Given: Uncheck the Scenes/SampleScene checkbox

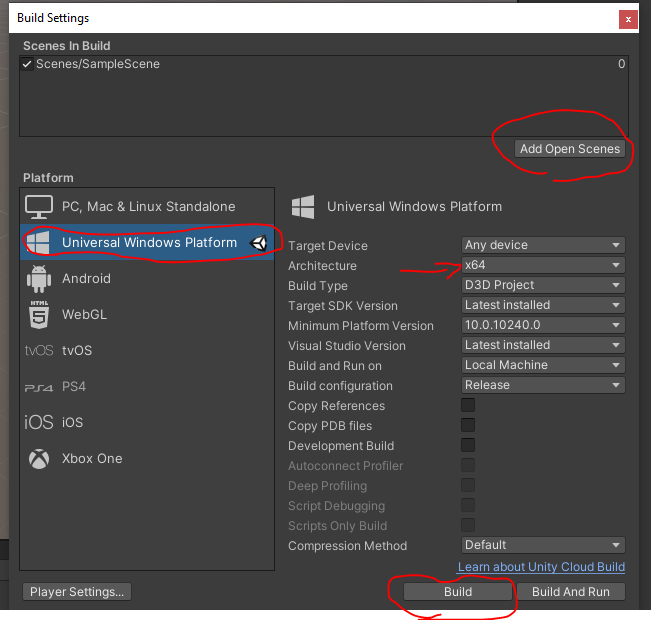Looking at the screenshot, I should click(x=27, y=64).
